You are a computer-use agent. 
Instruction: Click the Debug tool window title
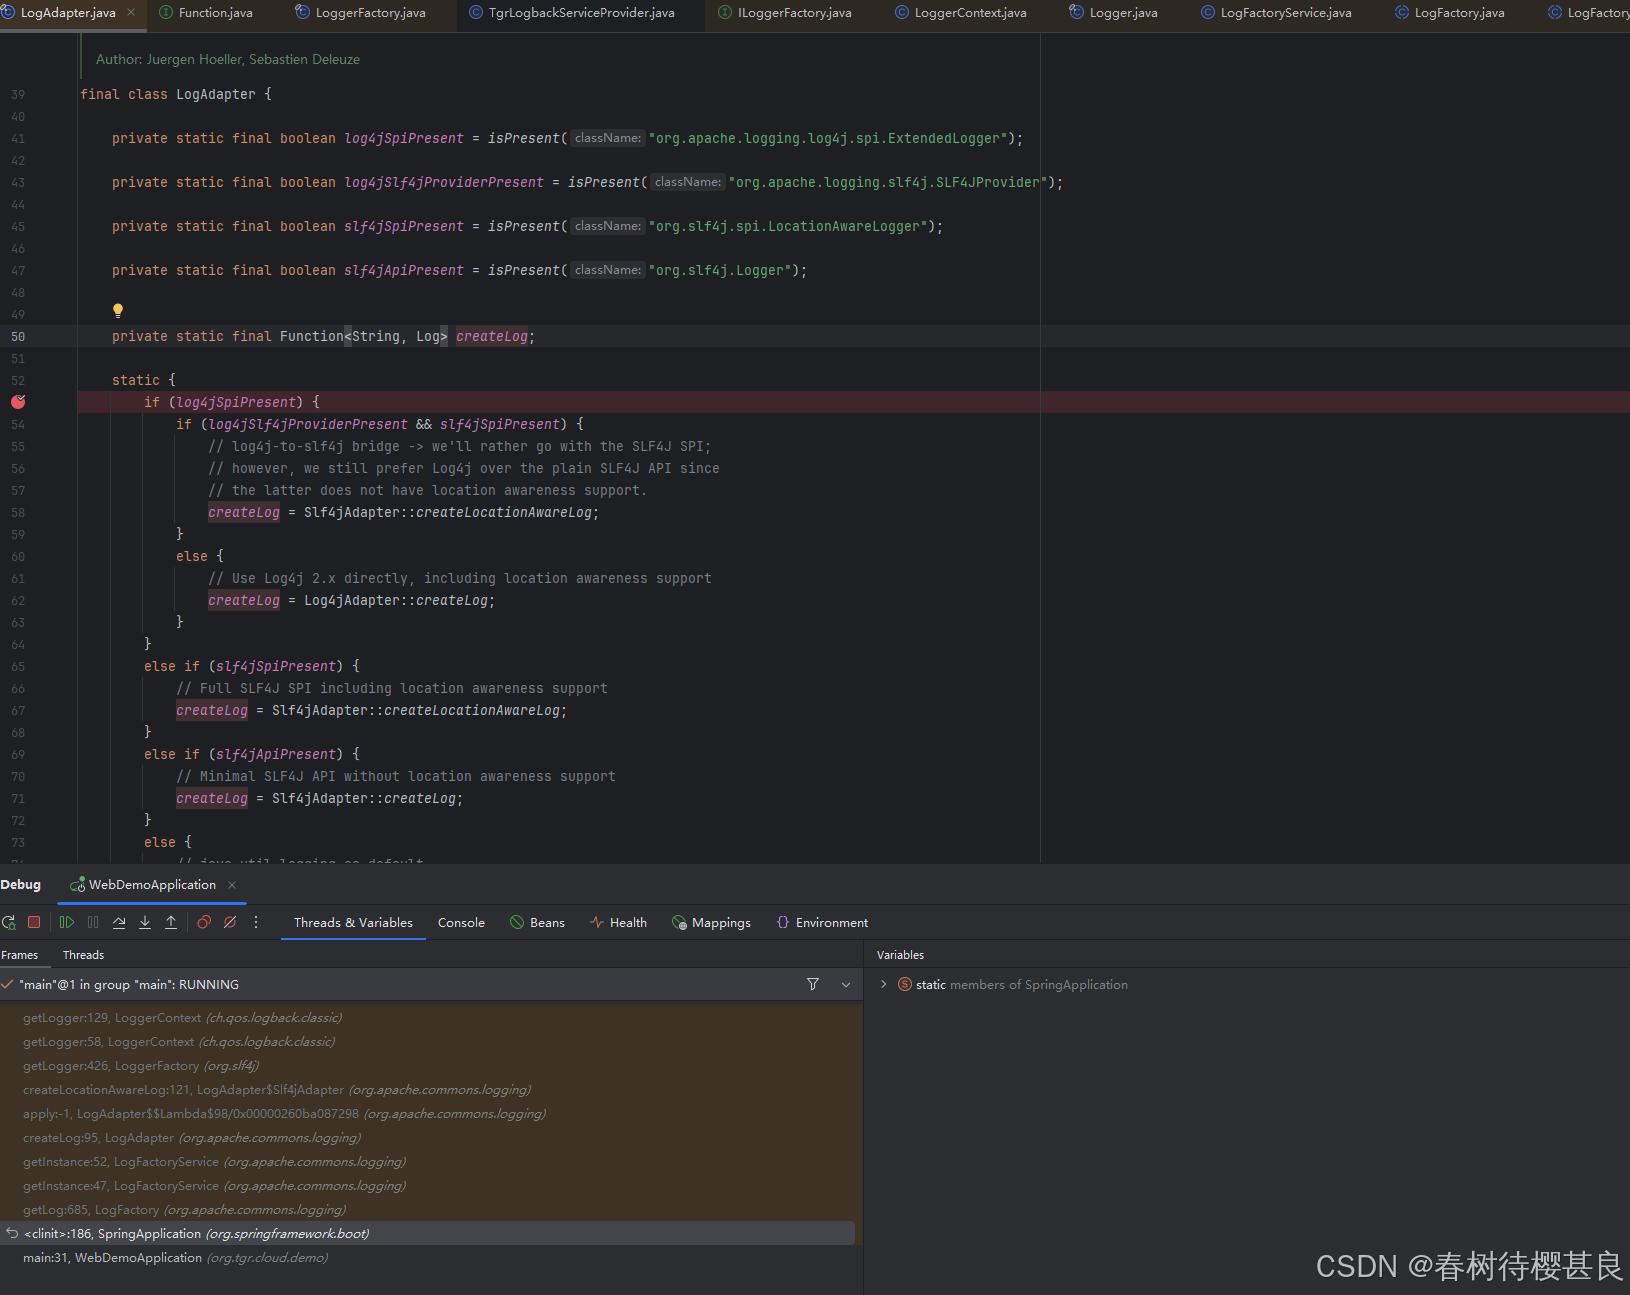click(x=21, y=885)
